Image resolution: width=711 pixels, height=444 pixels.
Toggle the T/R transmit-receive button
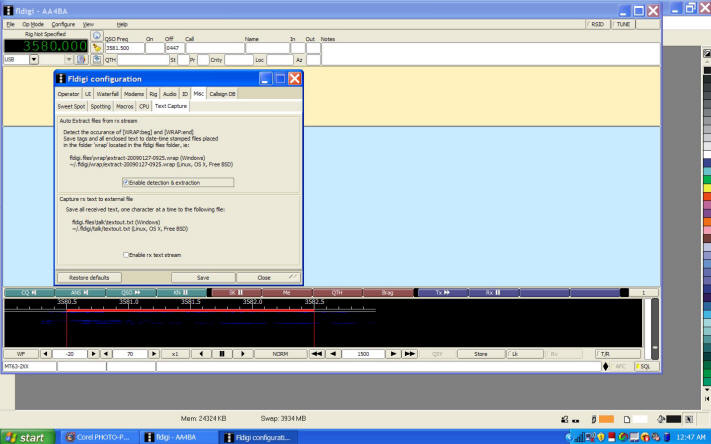tap(618, 354)
